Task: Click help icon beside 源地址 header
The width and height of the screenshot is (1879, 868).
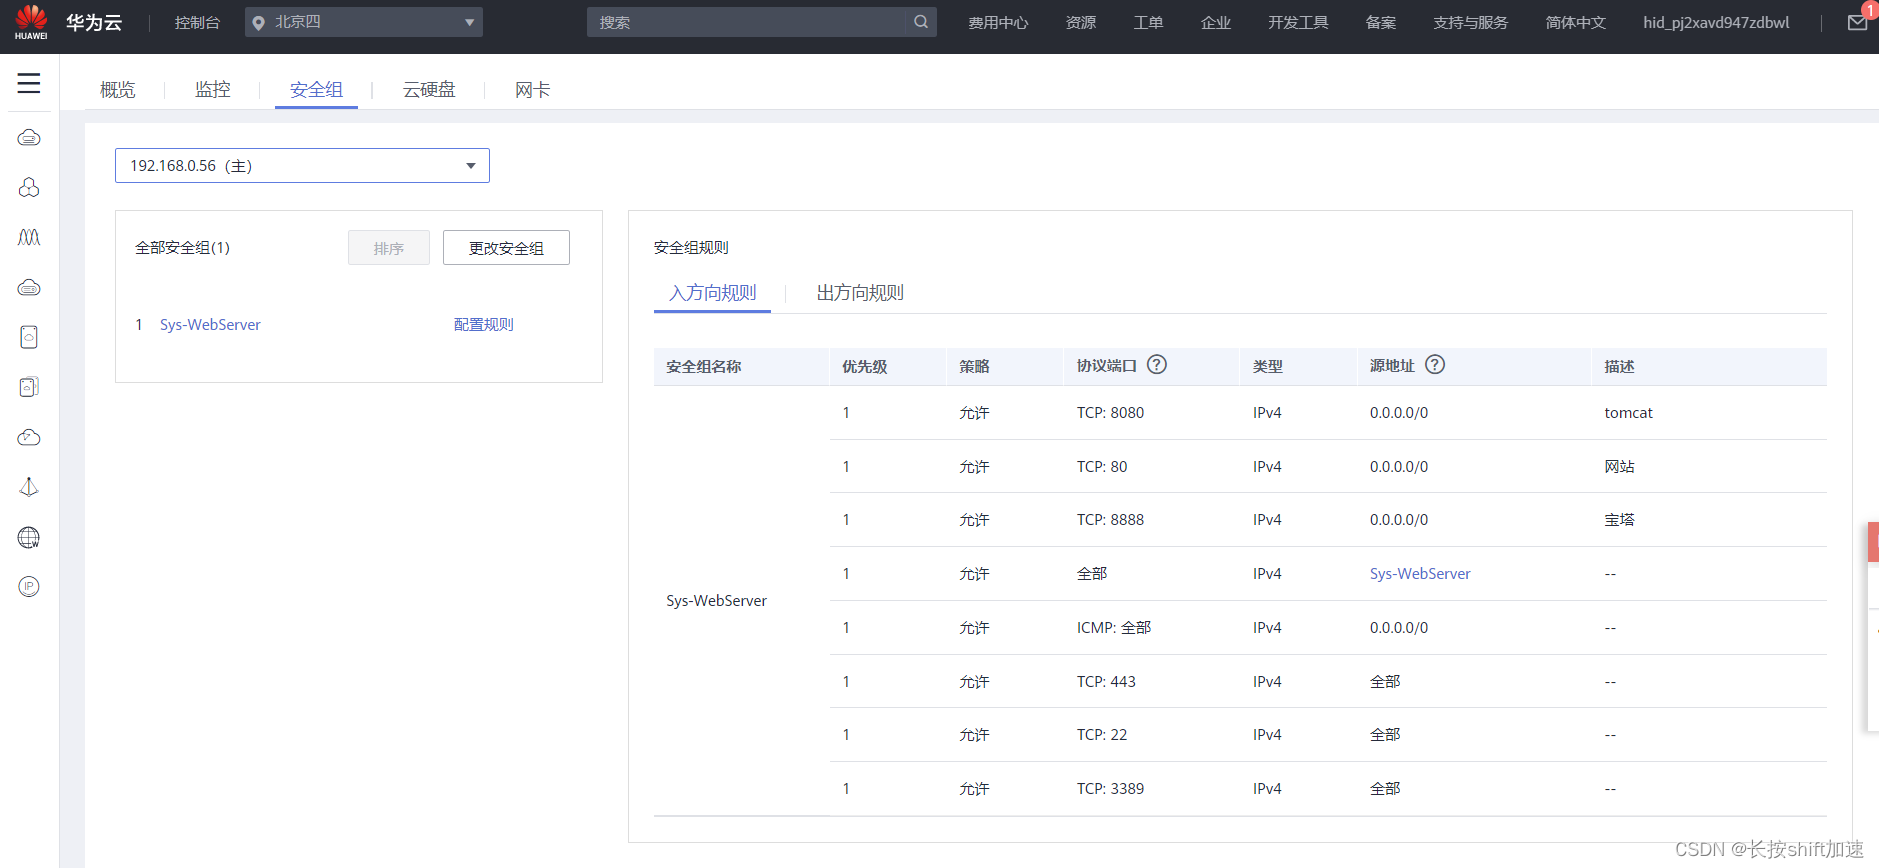Action: [x=1435, y=365]
